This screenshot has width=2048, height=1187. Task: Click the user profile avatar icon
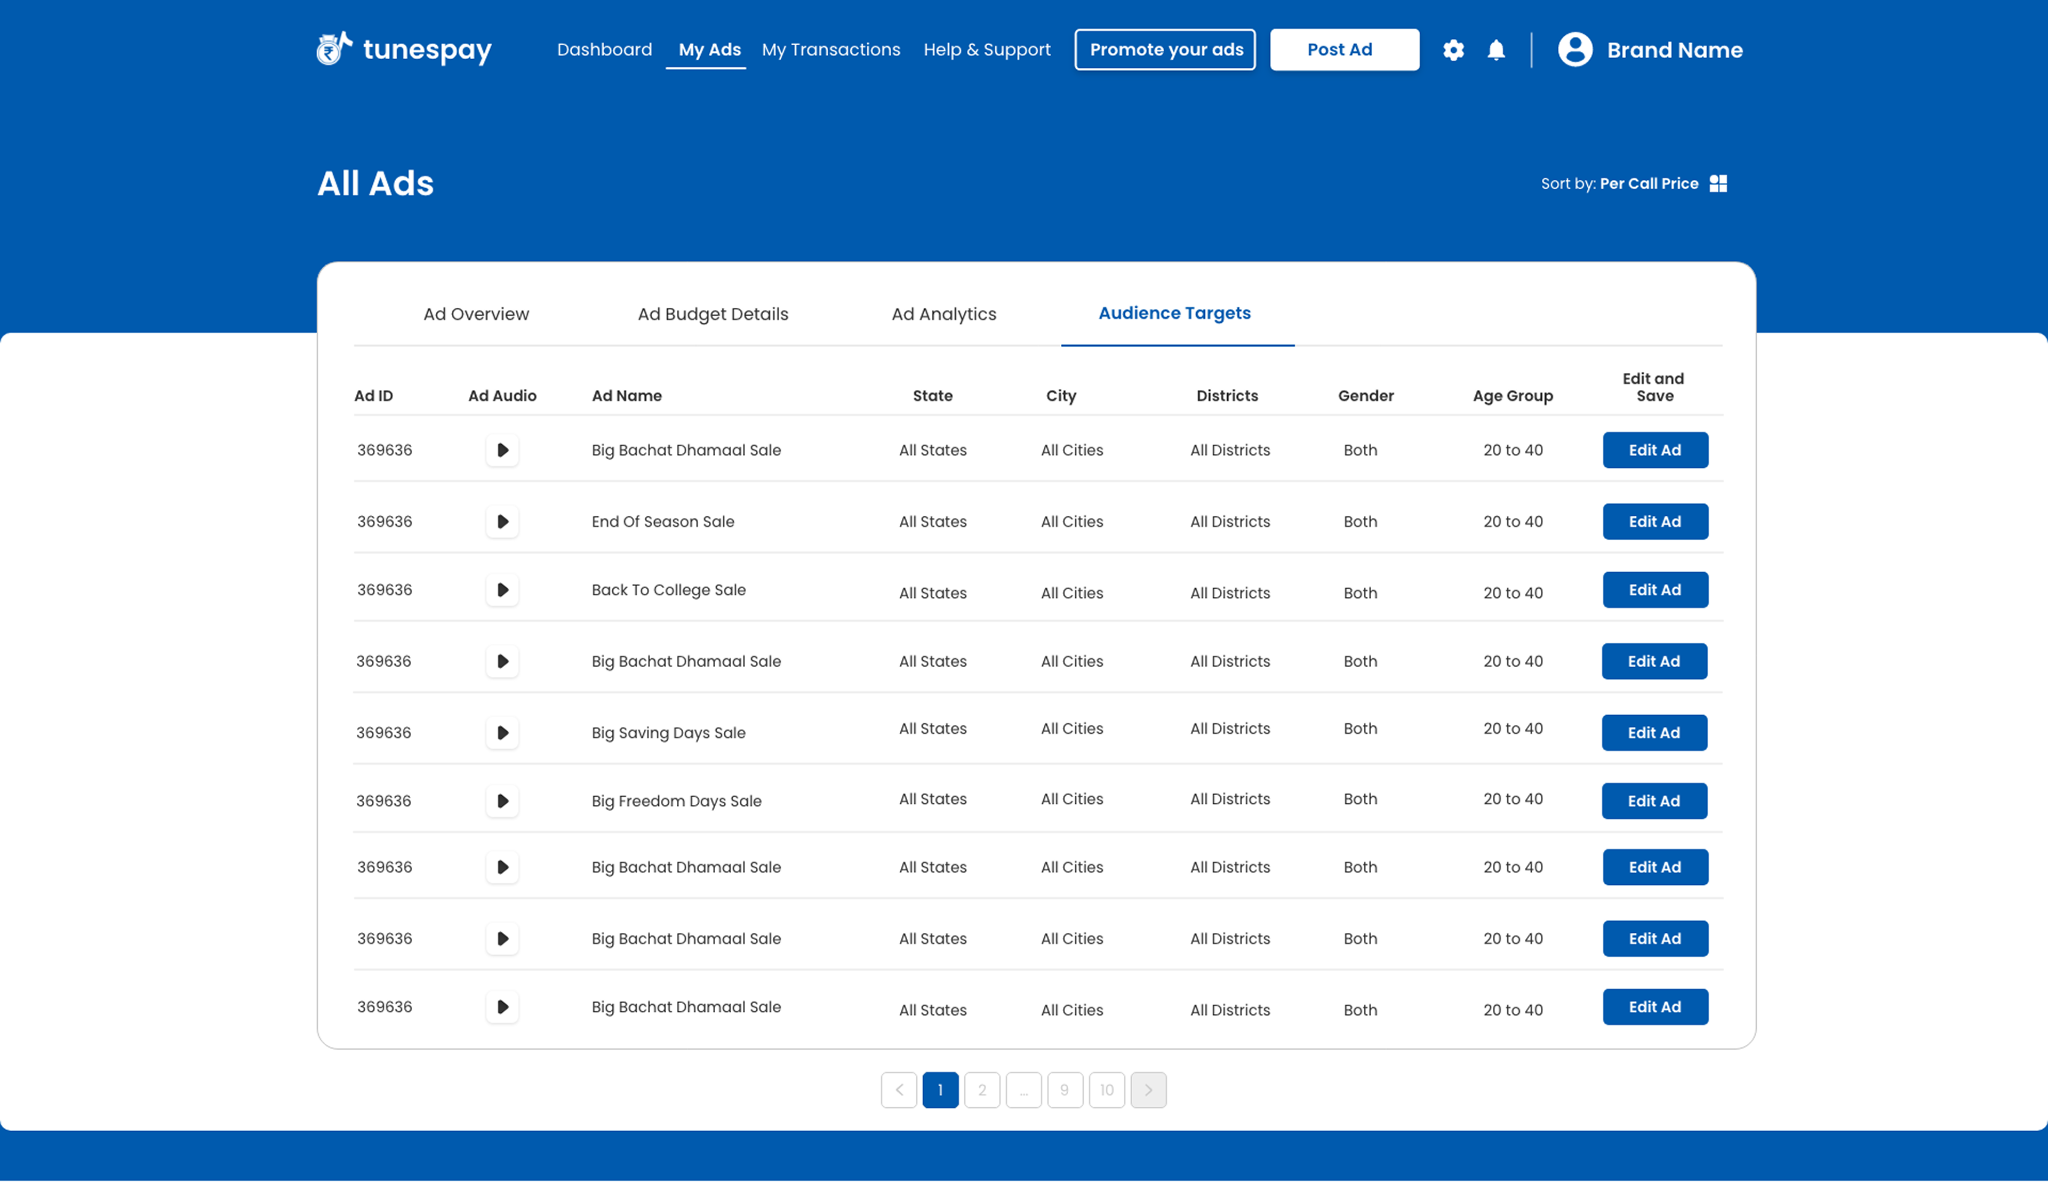1575,49
